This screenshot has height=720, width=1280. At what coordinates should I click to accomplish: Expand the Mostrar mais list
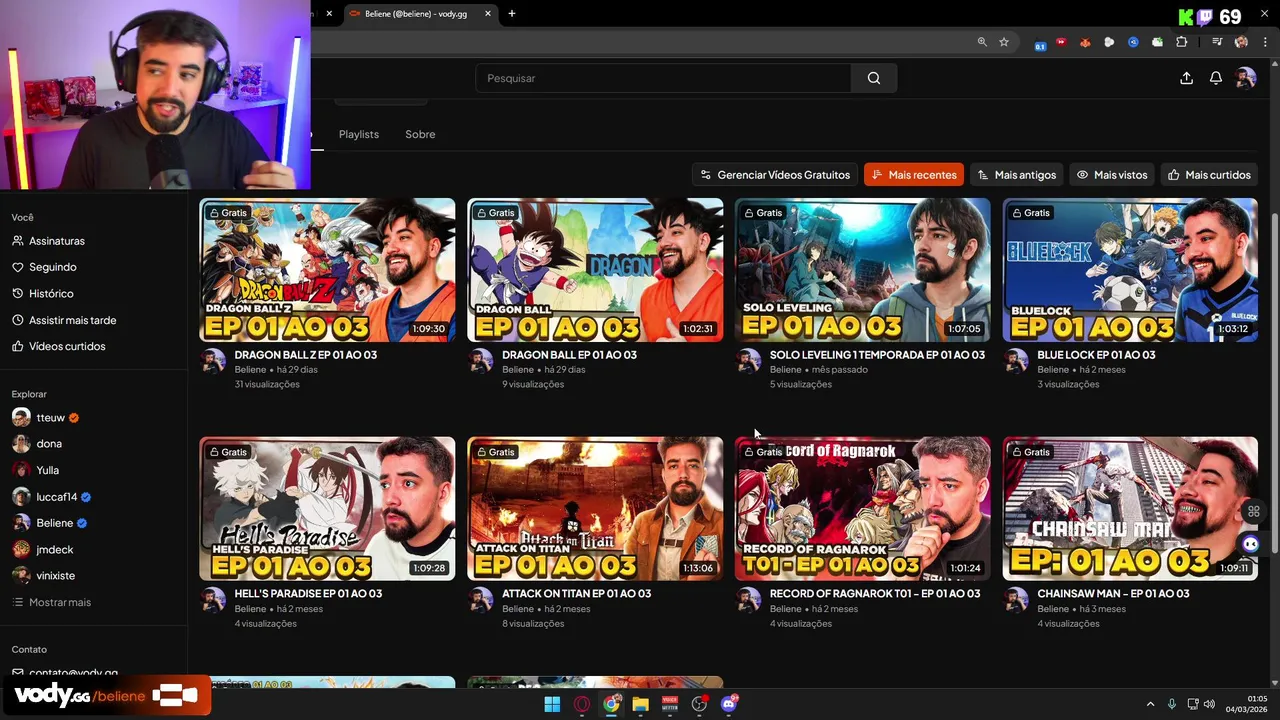point(52,602)
